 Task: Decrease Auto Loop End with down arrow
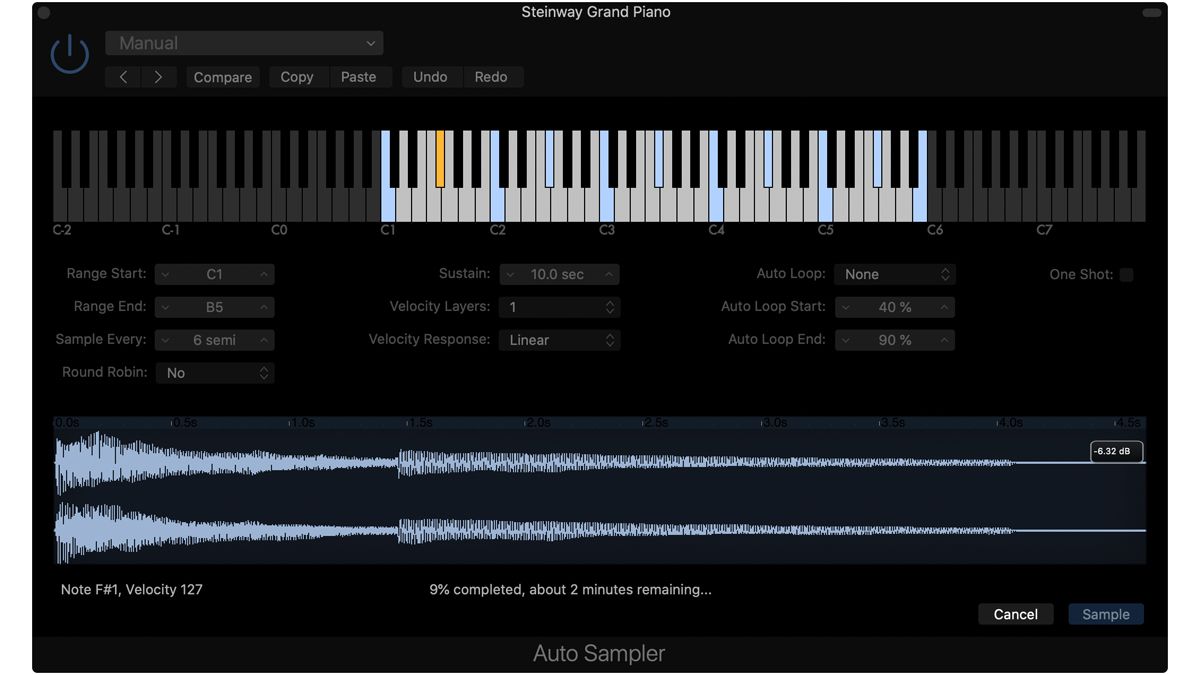845,340
